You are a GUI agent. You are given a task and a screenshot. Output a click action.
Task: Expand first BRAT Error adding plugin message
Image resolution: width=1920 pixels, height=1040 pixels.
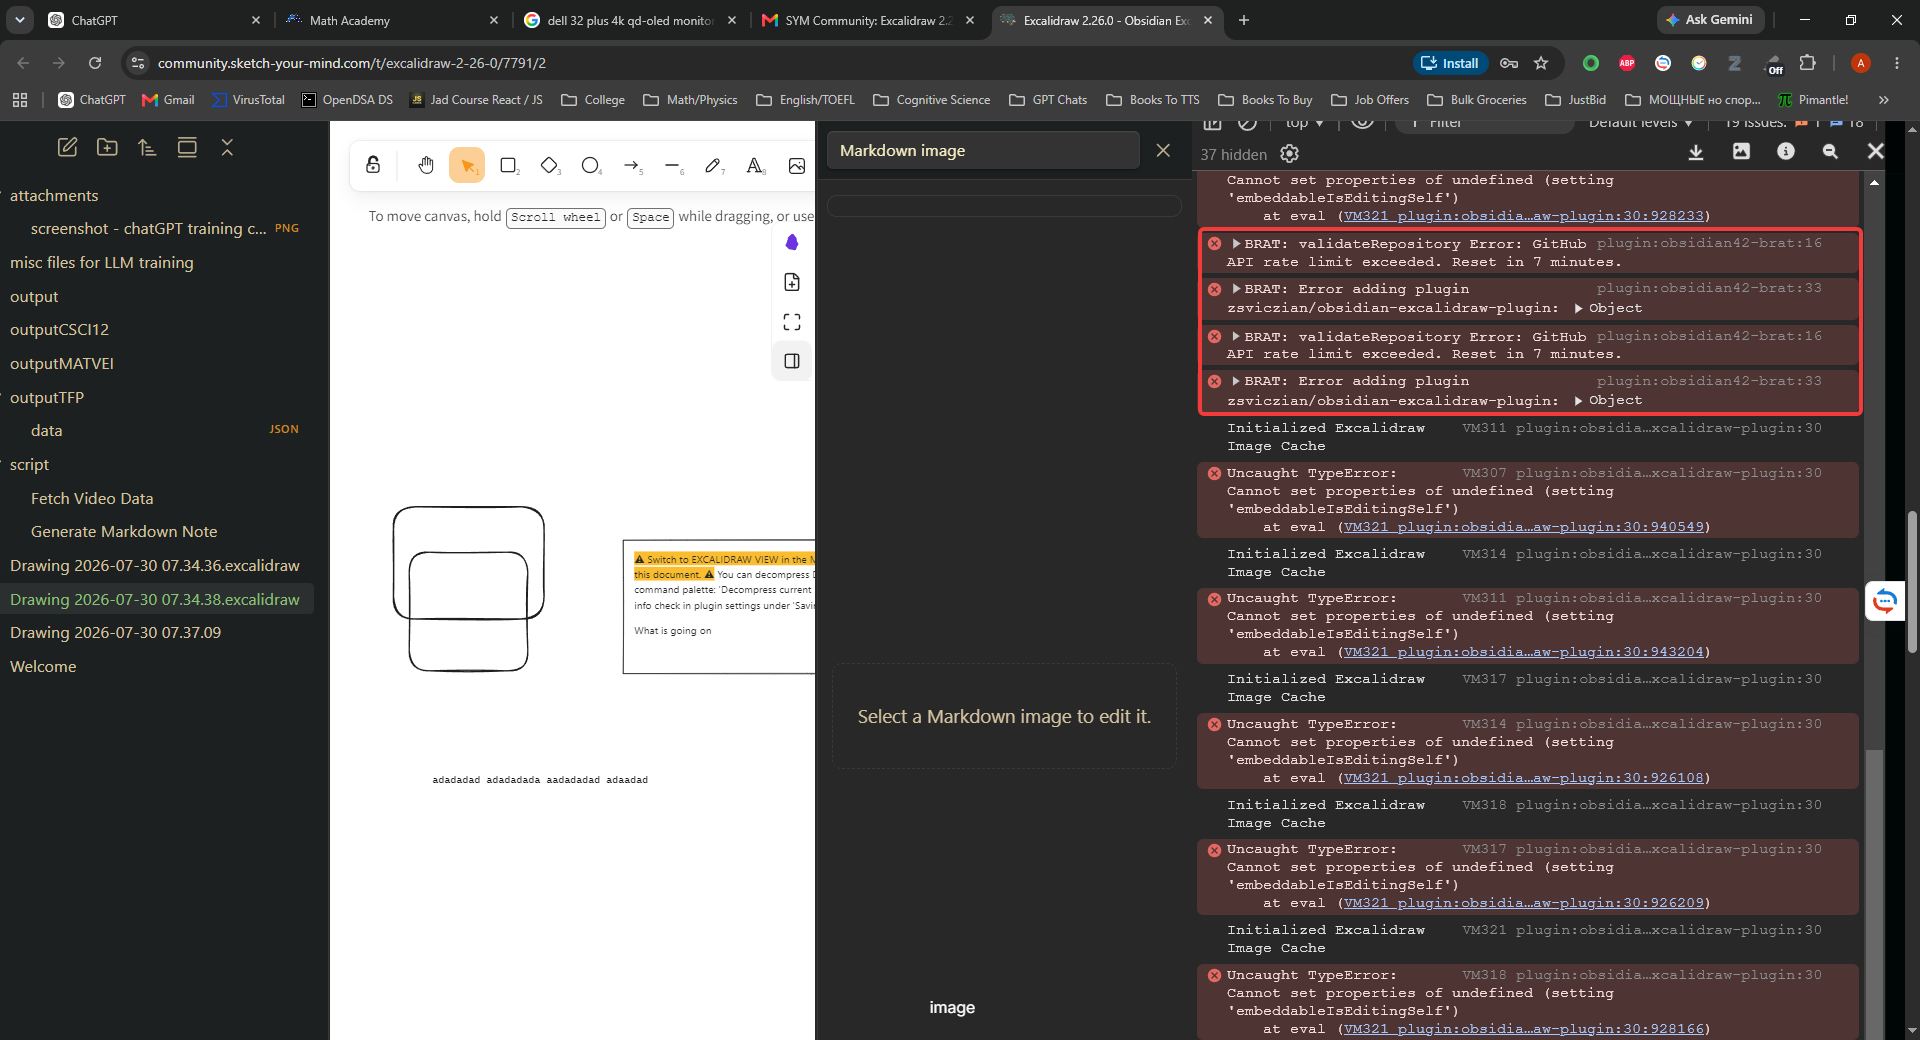tap(1236, 289)
